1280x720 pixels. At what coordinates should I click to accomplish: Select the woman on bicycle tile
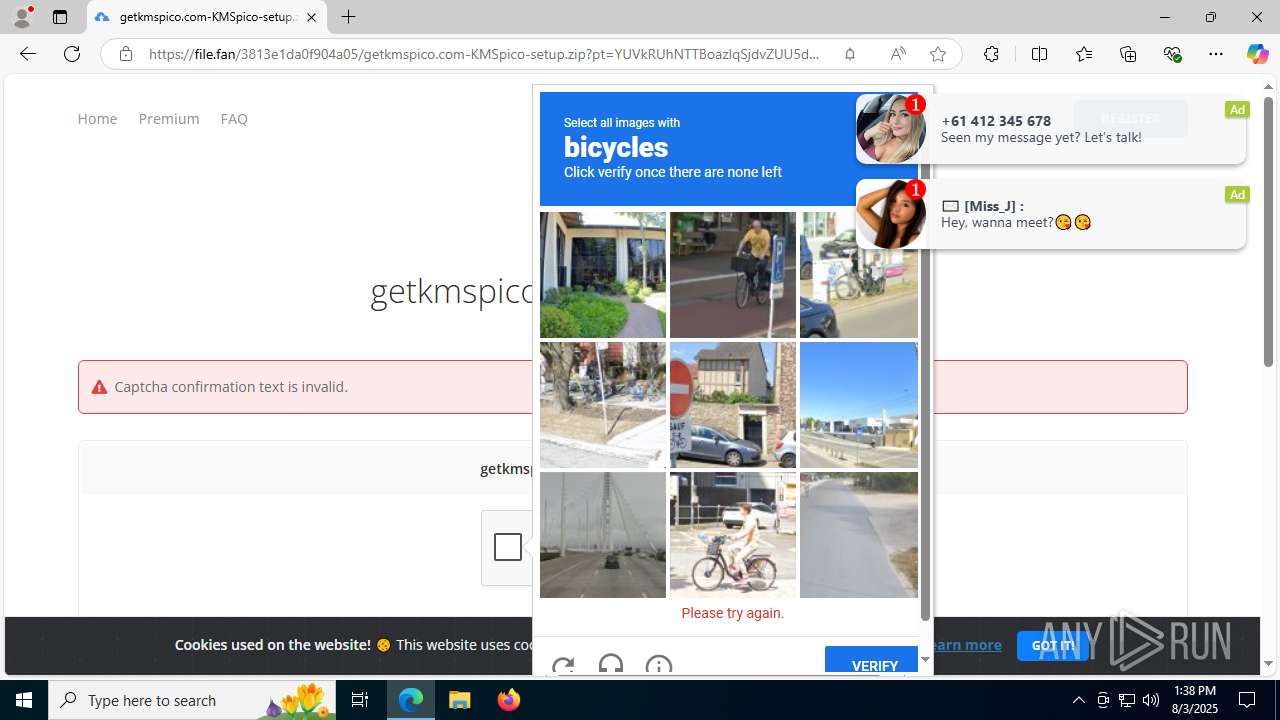733,535
